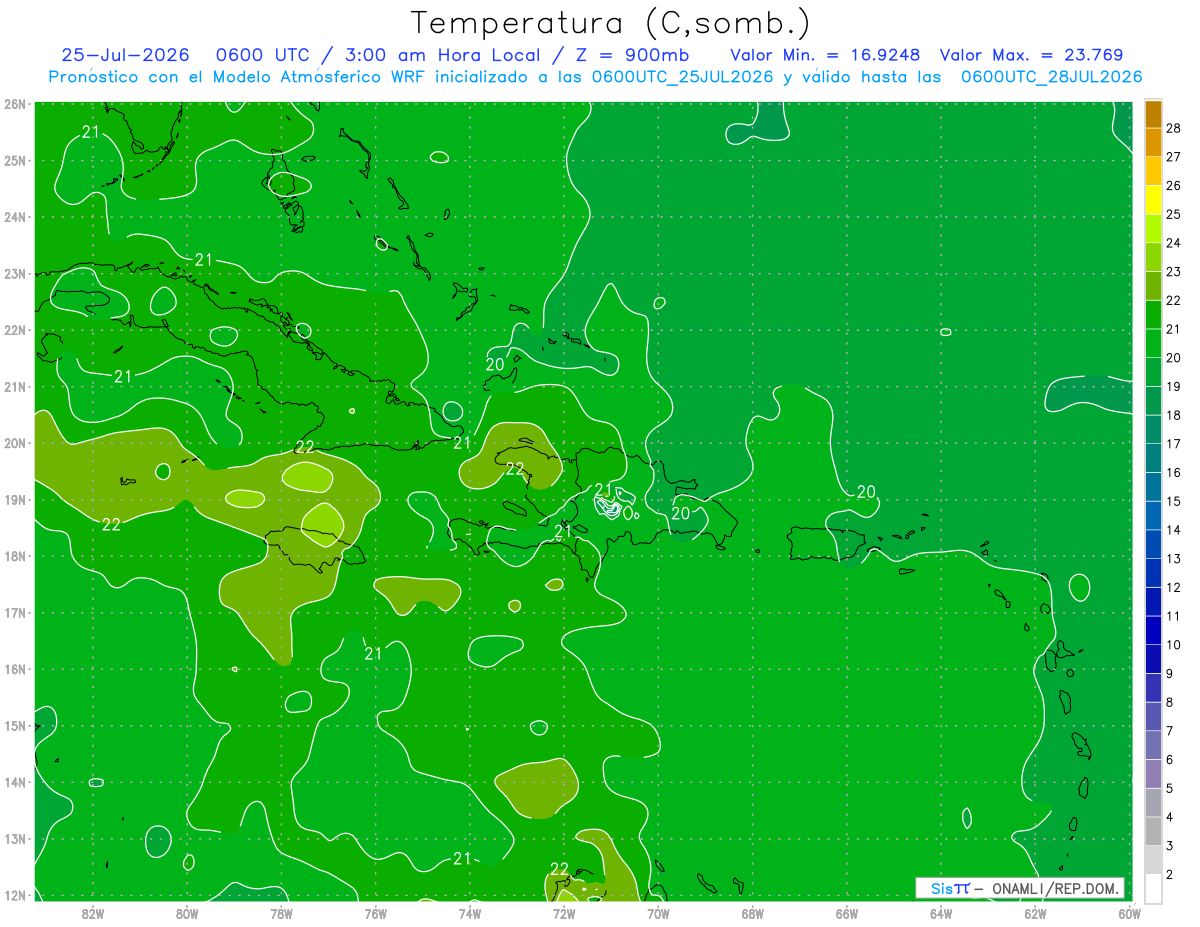Click the valid-until stamp "0600UTC_28JUL2026"
Screen dimensions: 1200x927
click(1051, 77)
